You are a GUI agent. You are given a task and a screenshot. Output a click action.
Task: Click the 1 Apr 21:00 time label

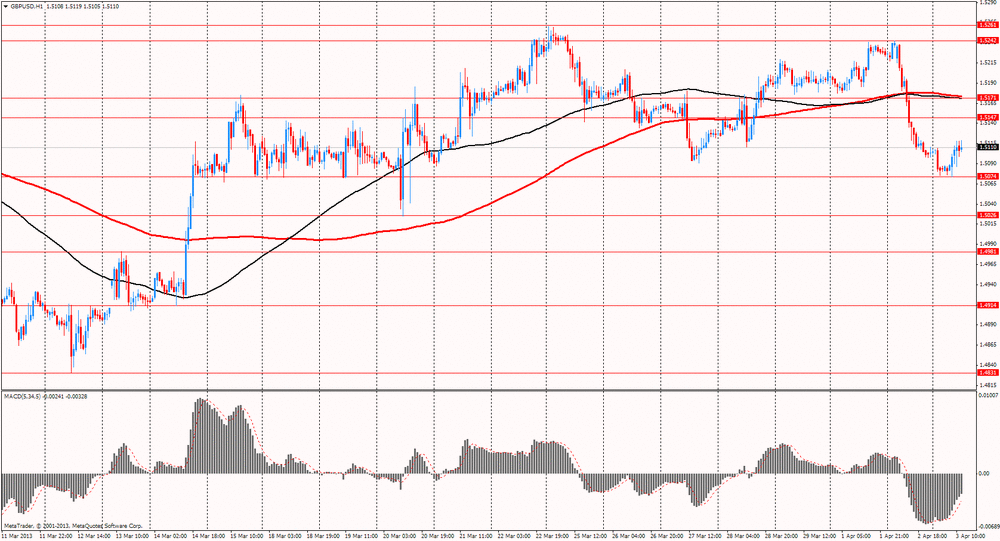tap(893, 537)
